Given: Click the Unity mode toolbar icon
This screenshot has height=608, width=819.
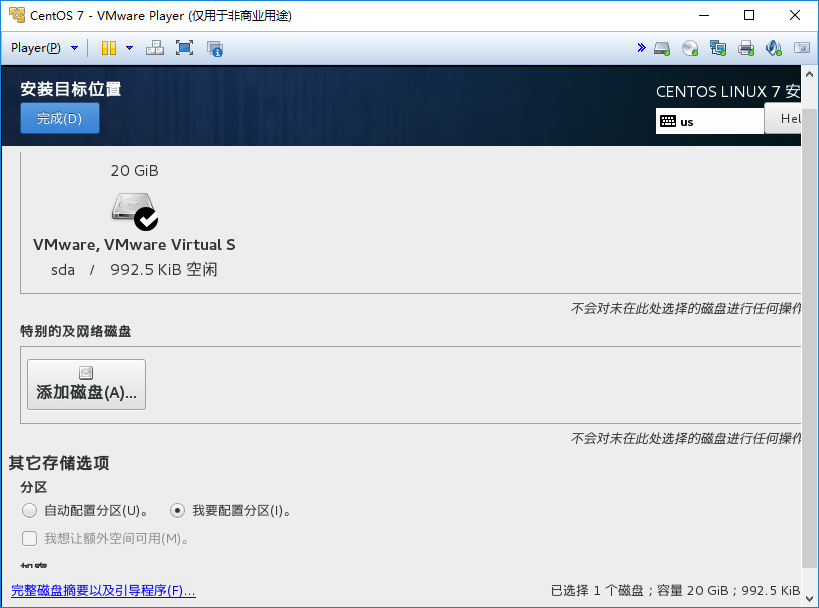Looking at the screenshot, I should [215, 49].
